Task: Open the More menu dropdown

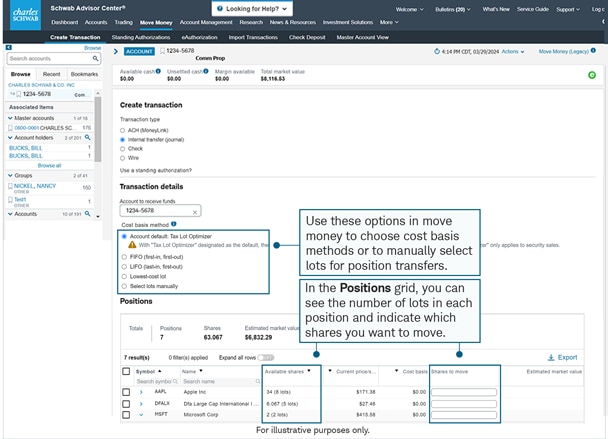Action: (389, 22)
